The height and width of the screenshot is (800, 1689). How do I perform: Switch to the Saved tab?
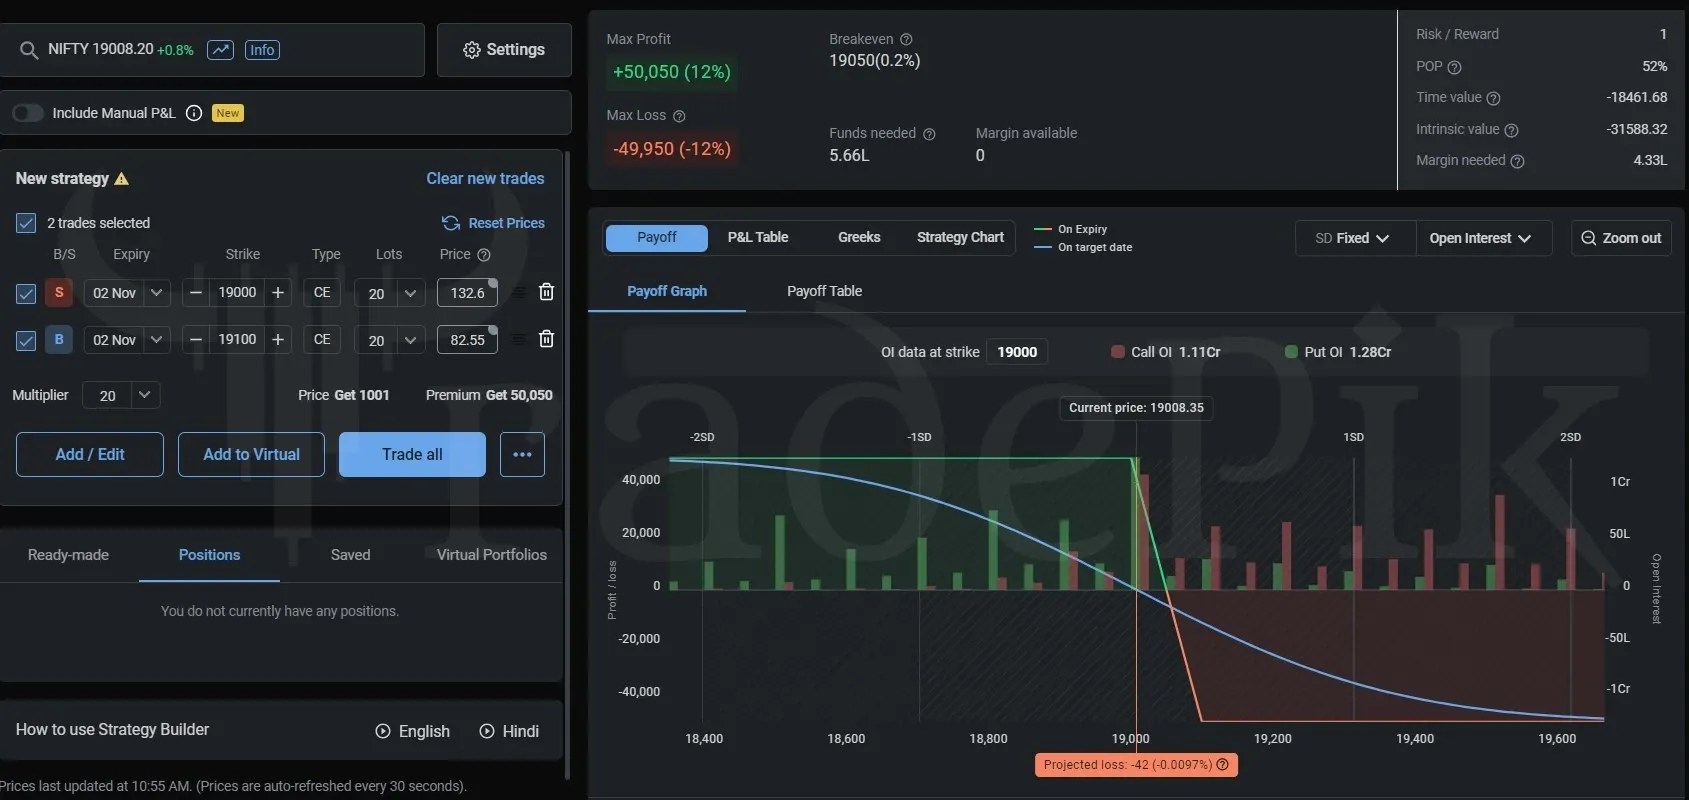[x=350, y=555]
